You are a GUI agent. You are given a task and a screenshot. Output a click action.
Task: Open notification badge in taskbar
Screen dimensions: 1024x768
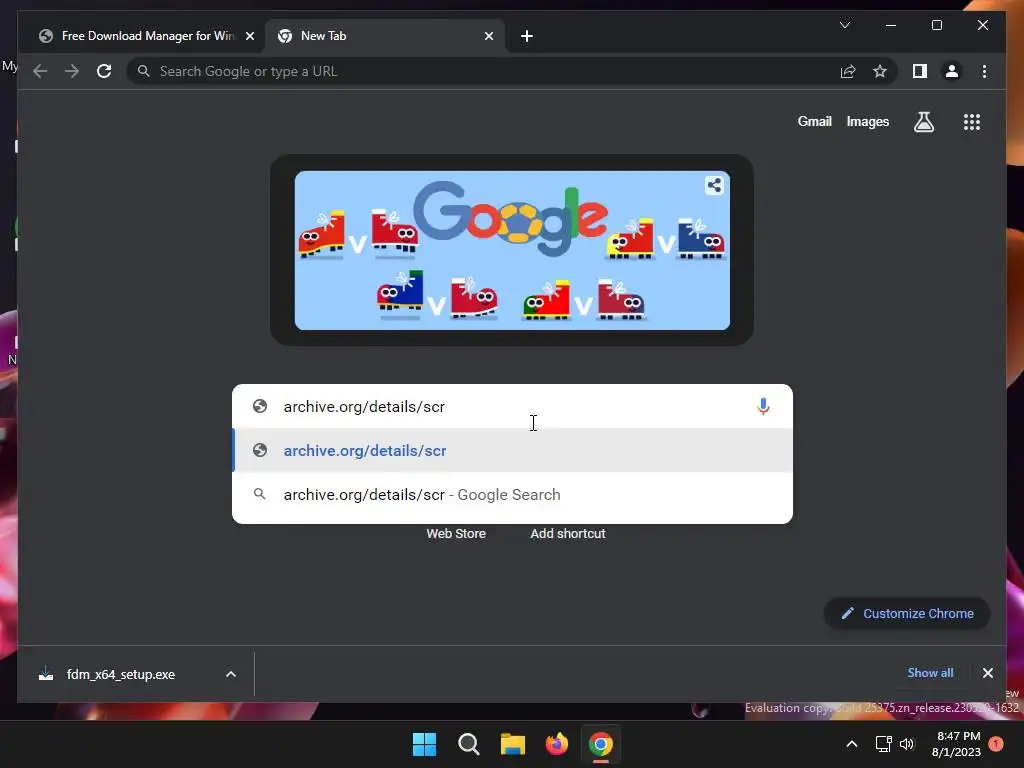pos(995,743)
